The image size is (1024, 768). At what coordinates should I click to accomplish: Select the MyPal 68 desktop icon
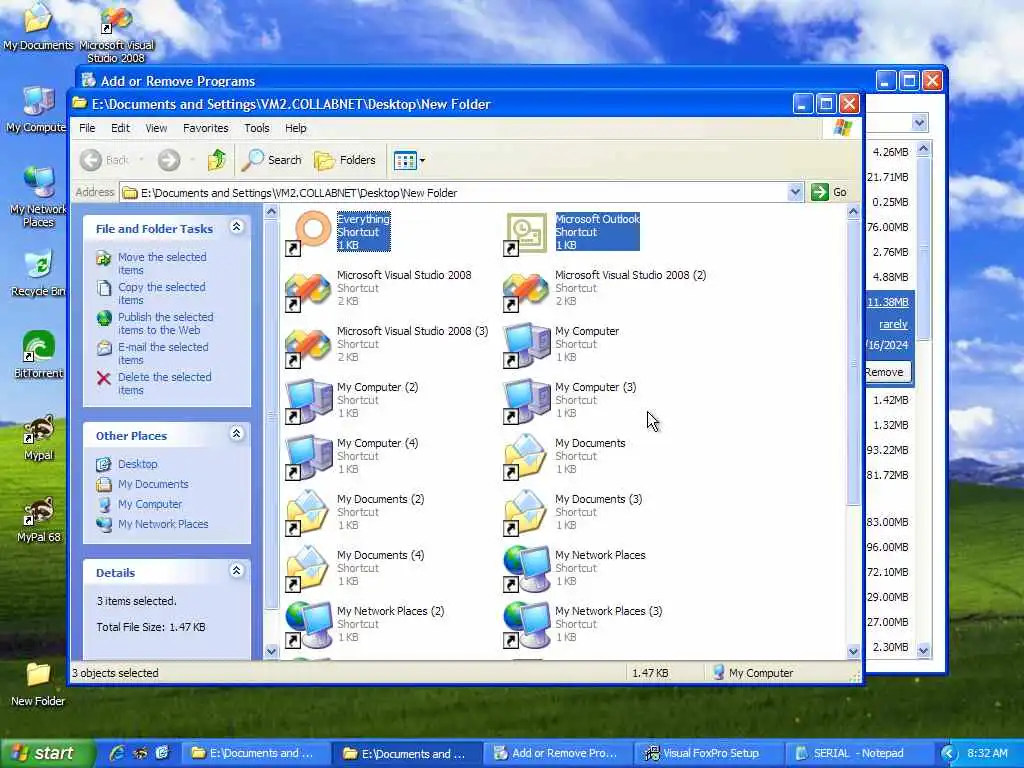pyautogui.click(x=38, y=518)
